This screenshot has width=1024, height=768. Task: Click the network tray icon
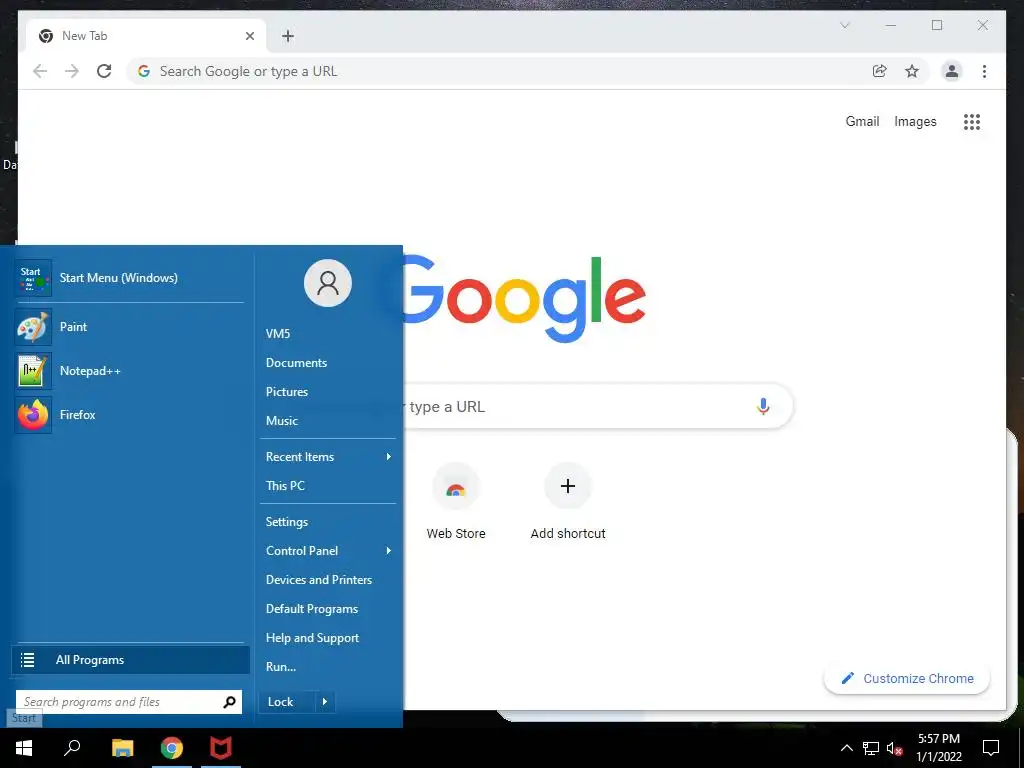coord(871,748)
